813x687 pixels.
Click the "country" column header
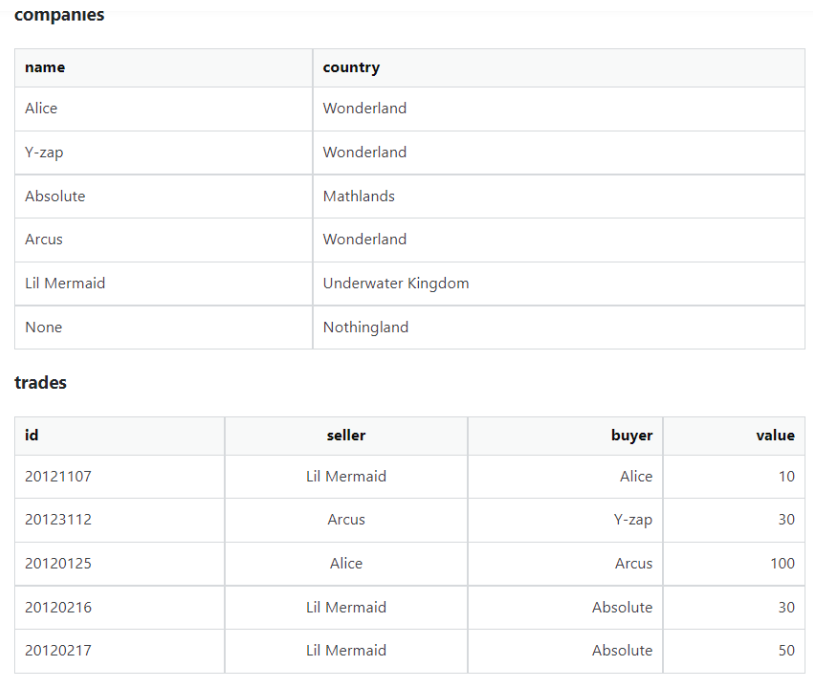click(351, 68)
